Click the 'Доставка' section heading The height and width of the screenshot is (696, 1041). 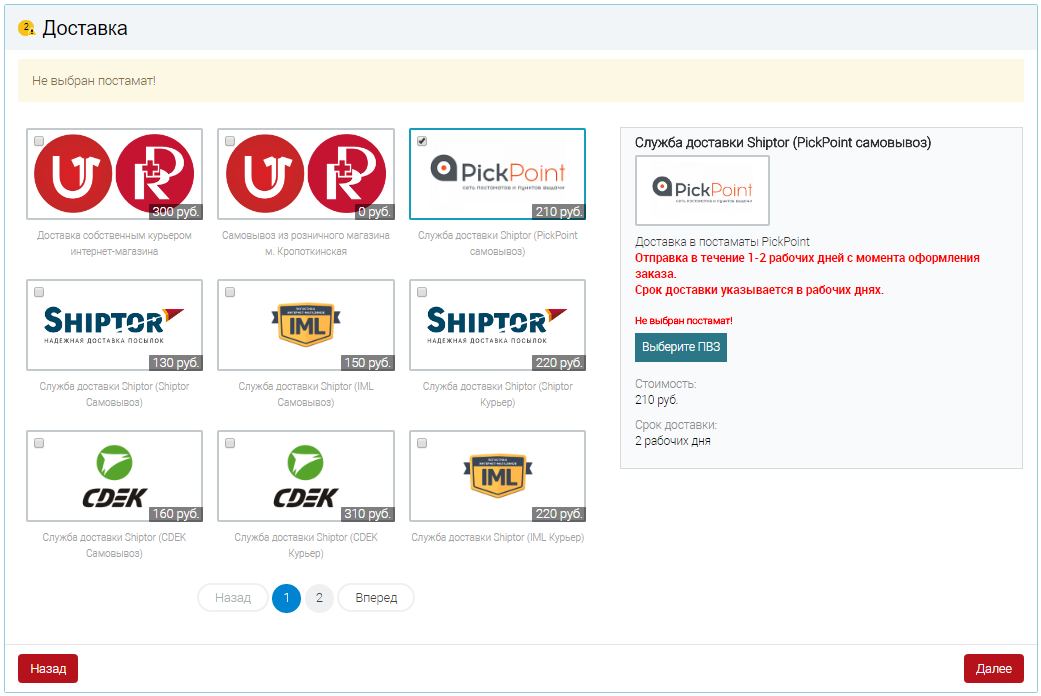(85, 28)
